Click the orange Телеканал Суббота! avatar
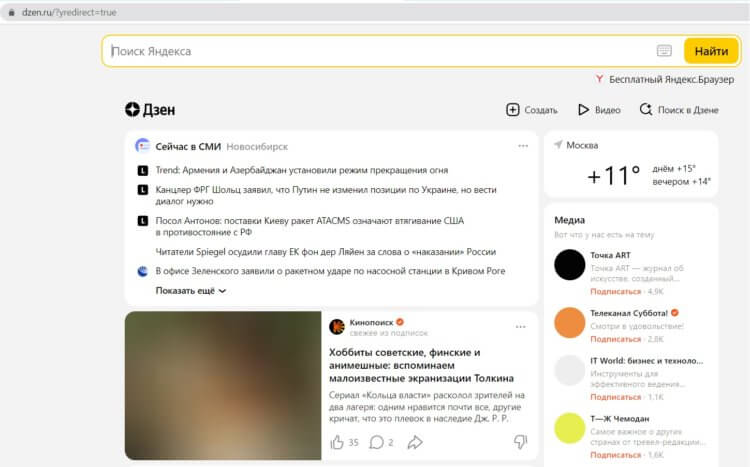Image resolution: width=750 pixels, height=467 pixels. tap(569, 322)
